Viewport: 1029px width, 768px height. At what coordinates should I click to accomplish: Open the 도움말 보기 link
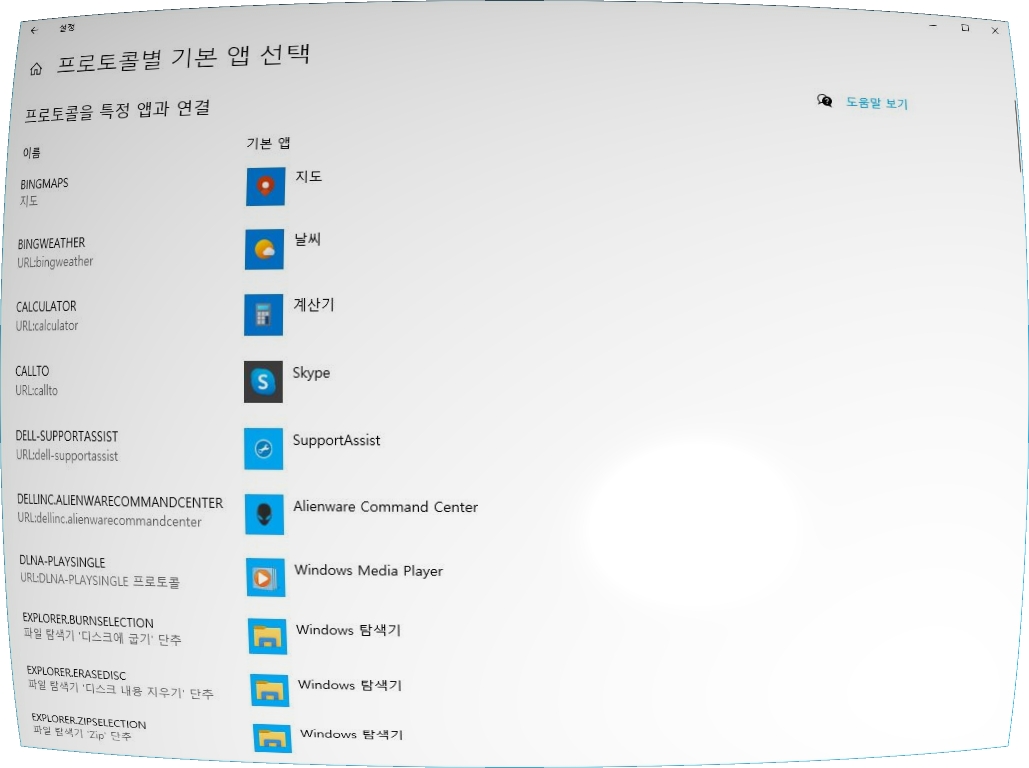click(876, 103)
